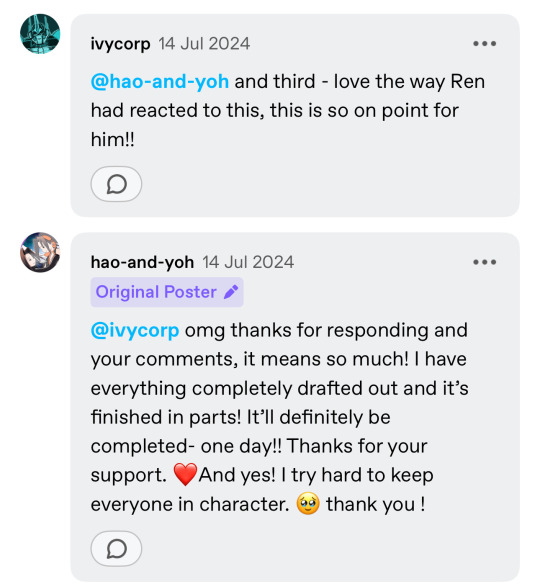
Task: Visit hao-and-yoh username link
Action: point(142,262)
